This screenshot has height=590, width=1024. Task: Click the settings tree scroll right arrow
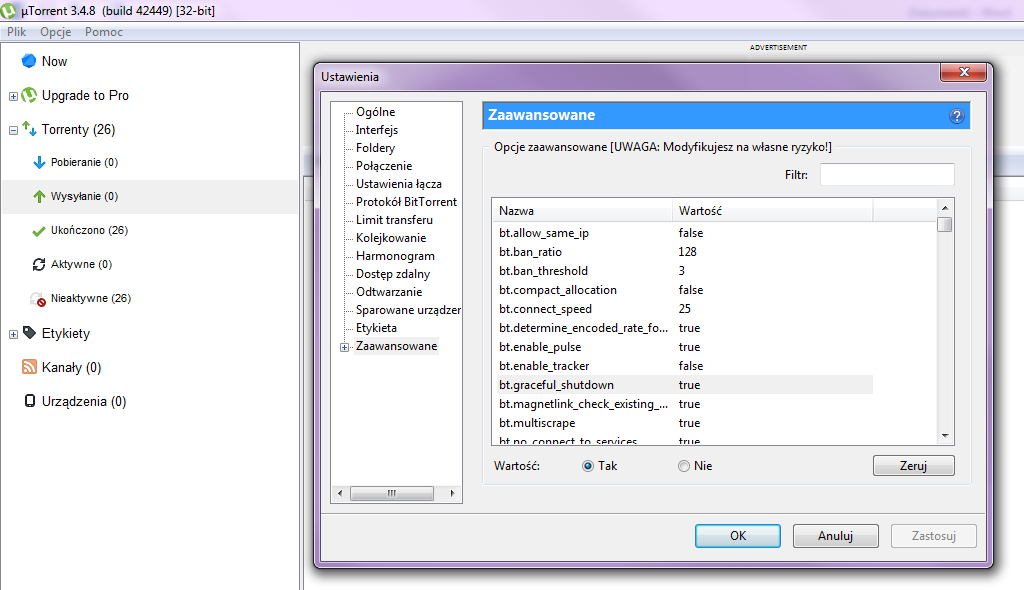tap(452, 493)
